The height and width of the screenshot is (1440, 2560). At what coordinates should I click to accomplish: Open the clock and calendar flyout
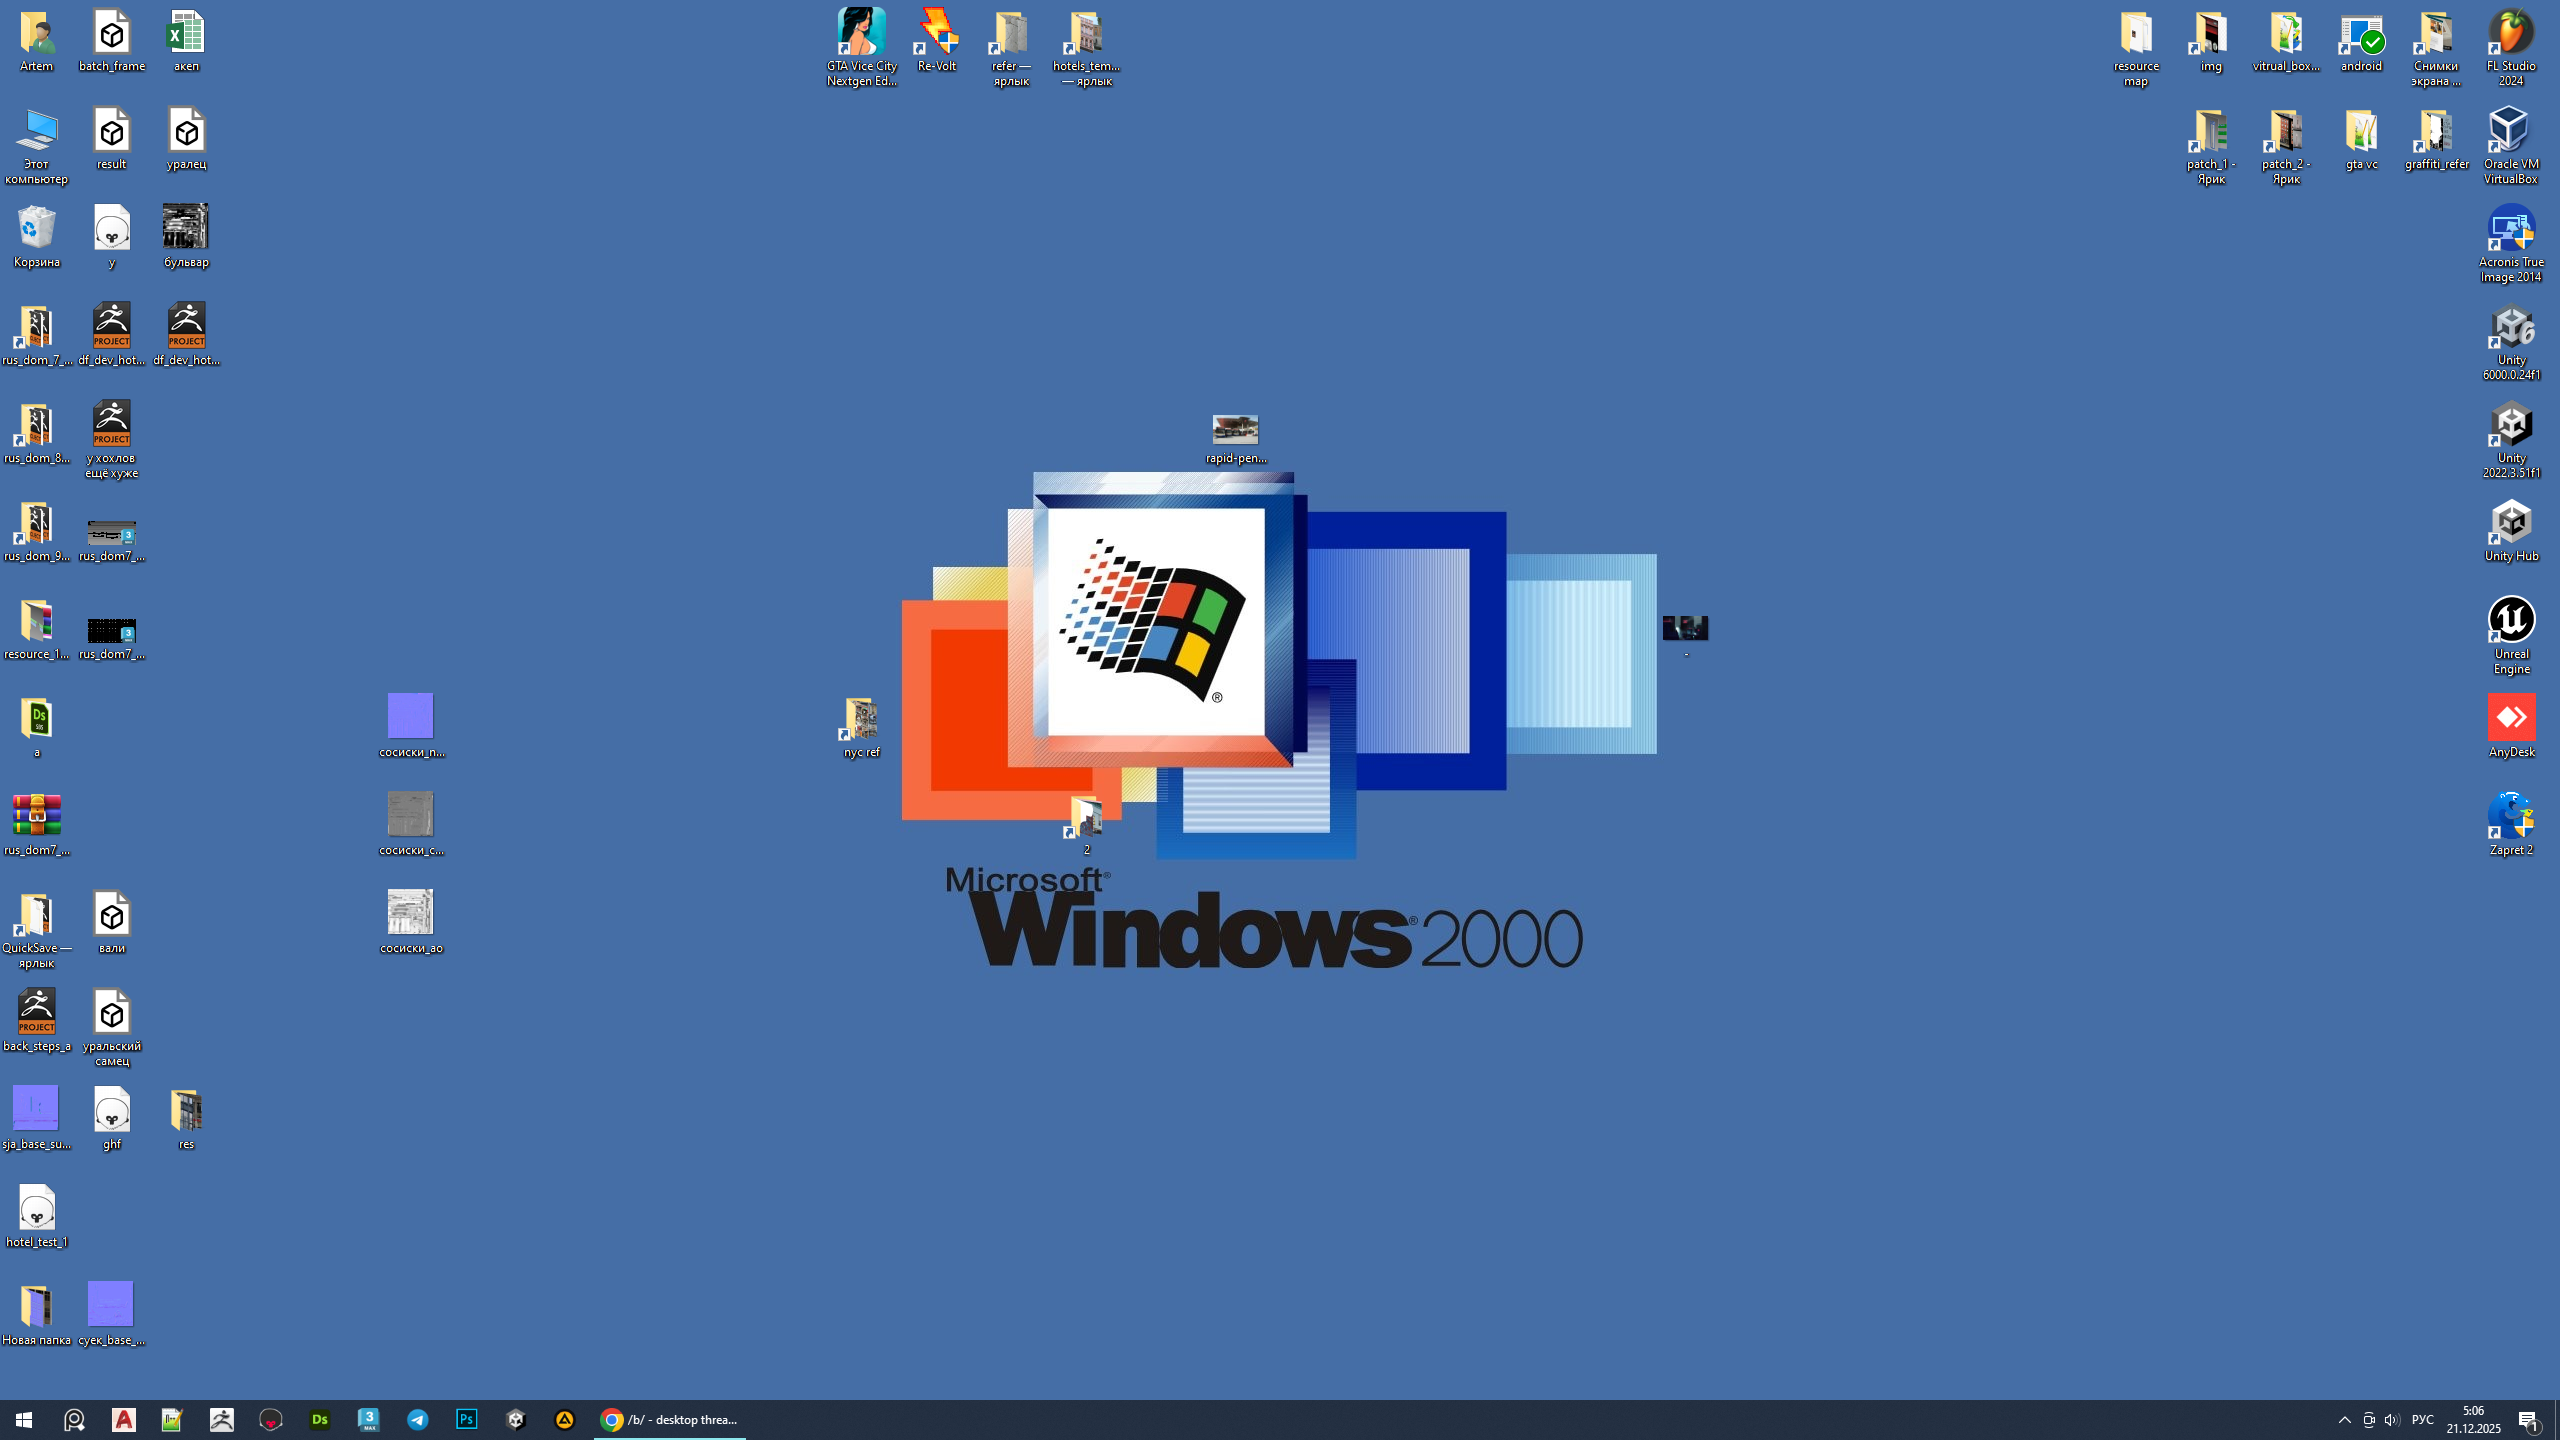(2473, 1420)
